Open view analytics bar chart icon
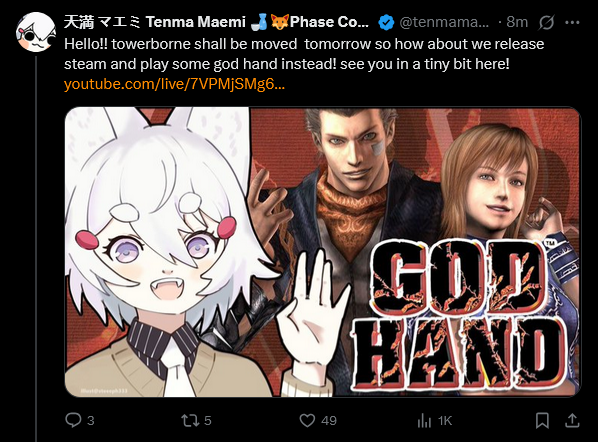 424,421
